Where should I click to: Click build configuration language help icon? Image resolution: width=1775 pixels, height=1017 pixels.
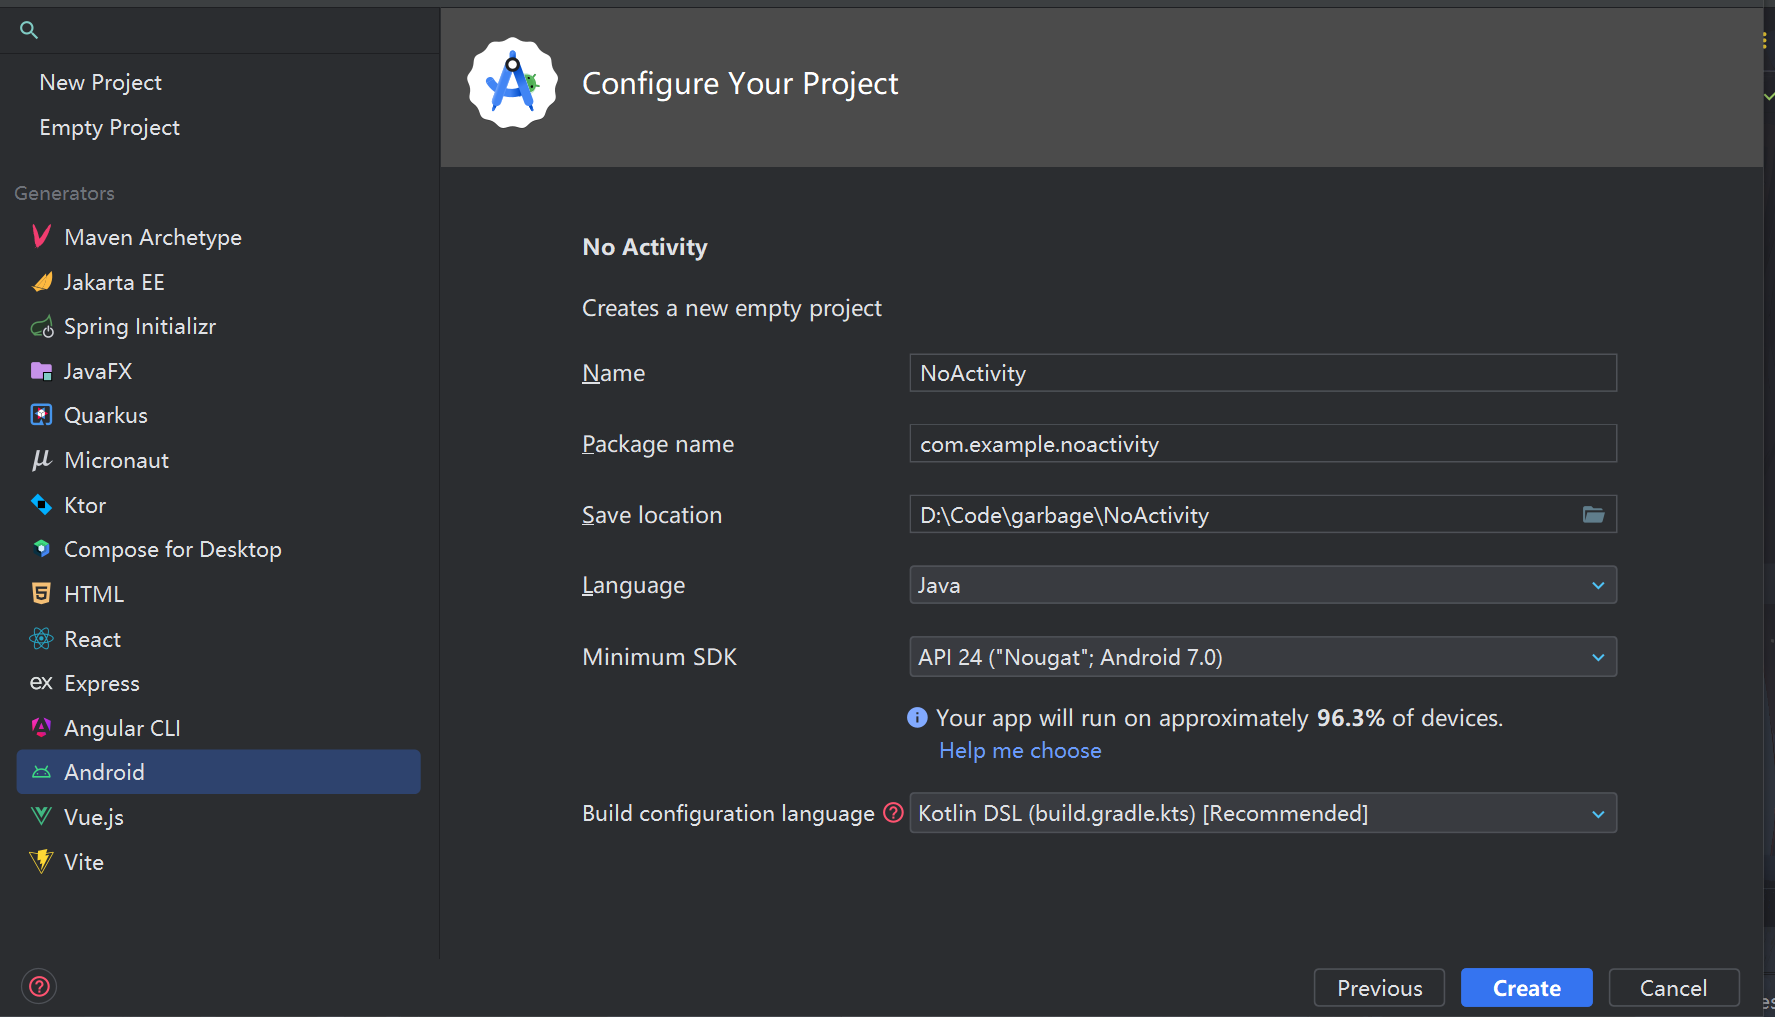[x=893, y=813]
